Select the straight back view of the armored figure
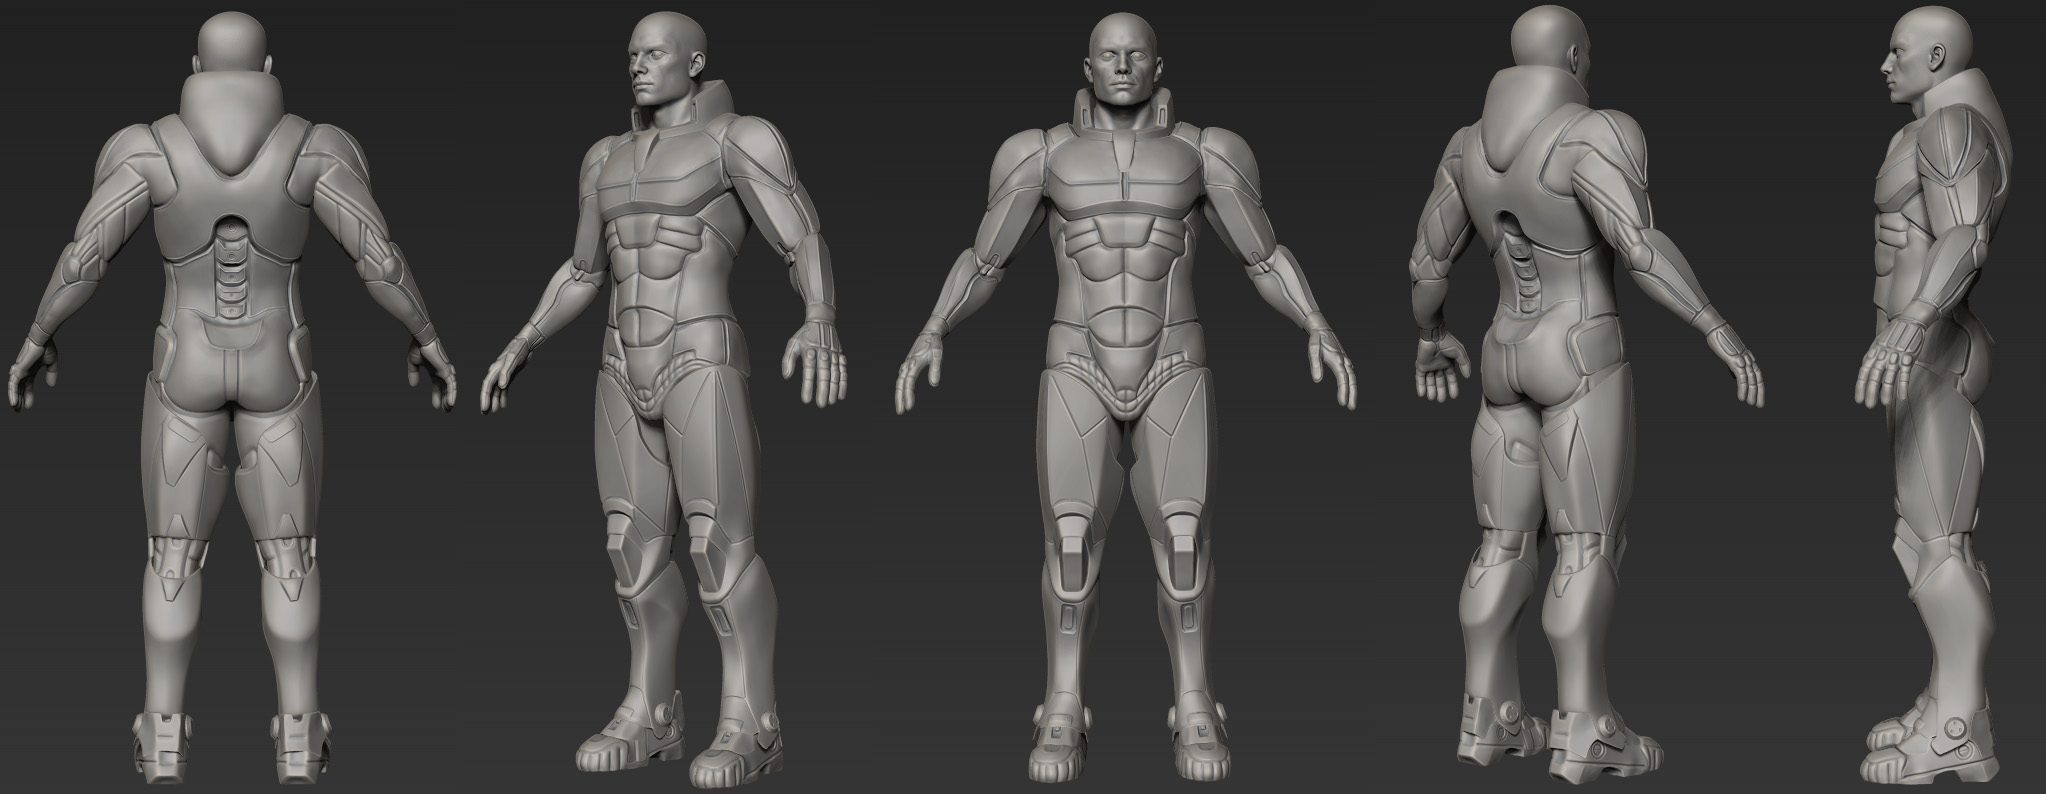Screen dimensions: 2046x794 pos(230,400)
